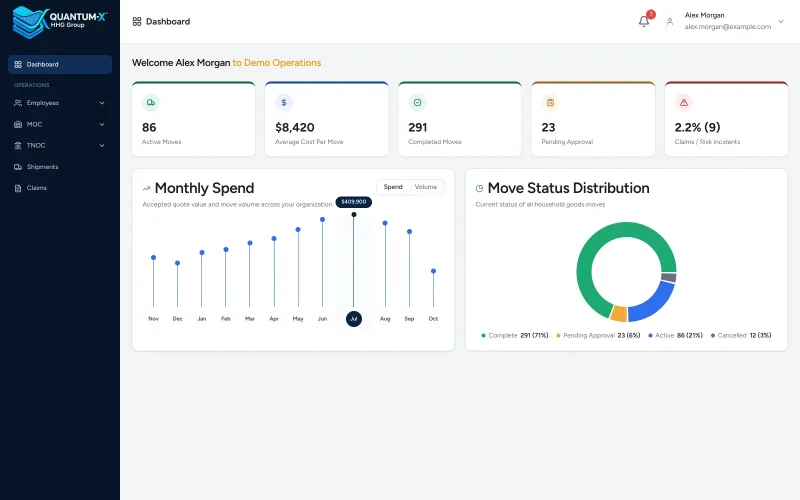
Task: Click the Employees people icon in sidebar
Action: pos(18,103)
